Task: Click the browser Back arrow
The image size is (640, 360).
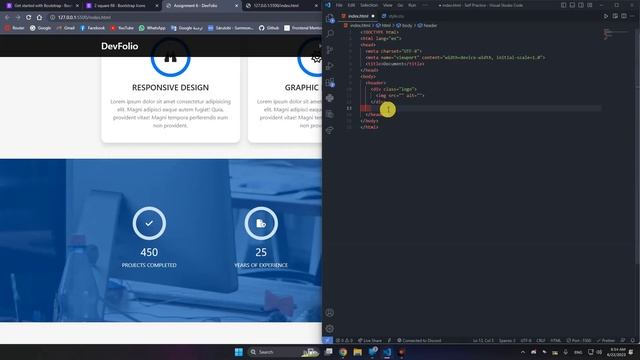Action: pos(7,18)
